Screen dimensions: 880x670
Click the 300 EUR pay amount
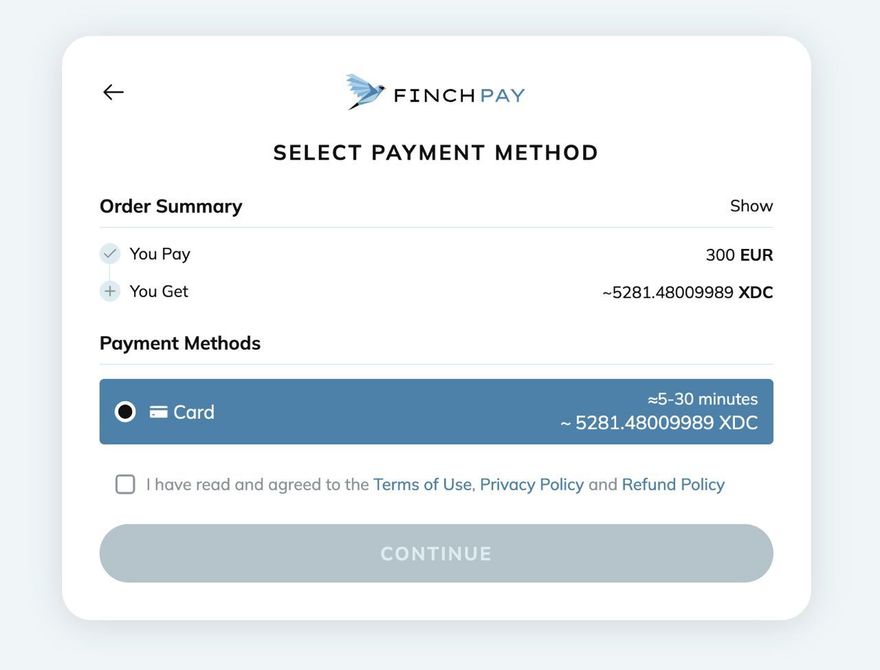pos(739,255)
